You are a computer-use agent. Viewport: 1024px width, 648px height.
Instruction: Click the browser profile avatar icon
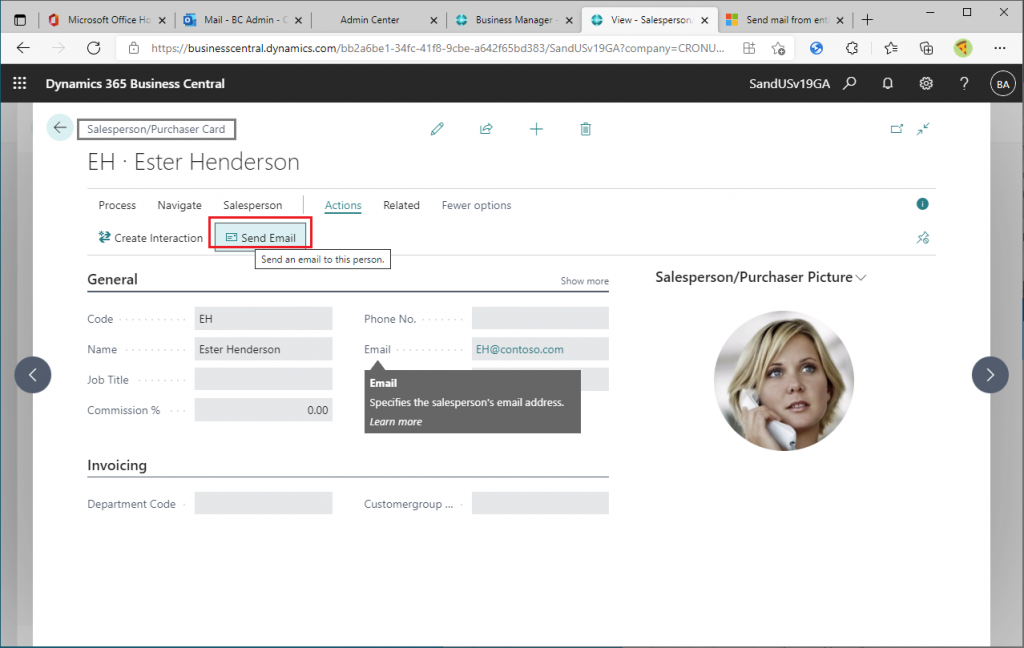[x=963, y=48]
